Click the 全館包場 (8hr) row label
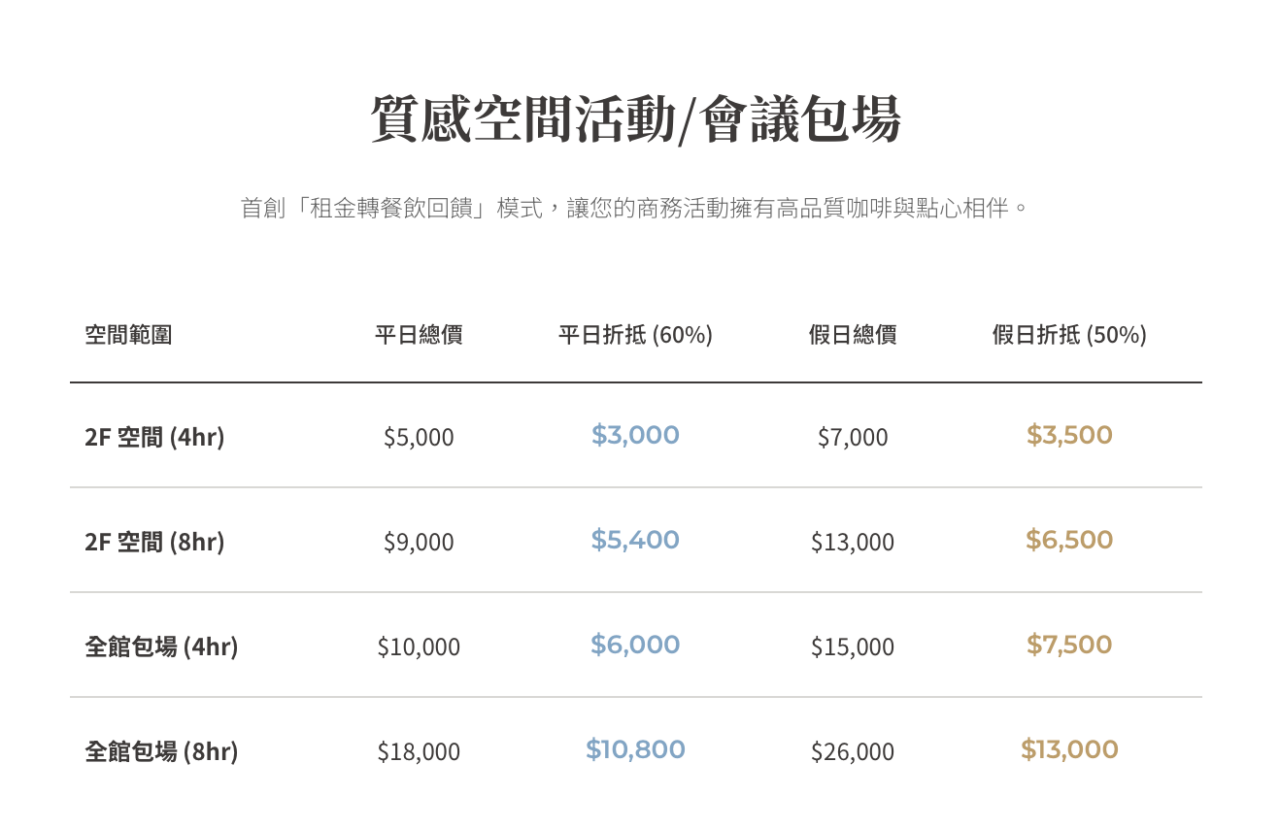 pyautogui.click(x=161, y=752)
